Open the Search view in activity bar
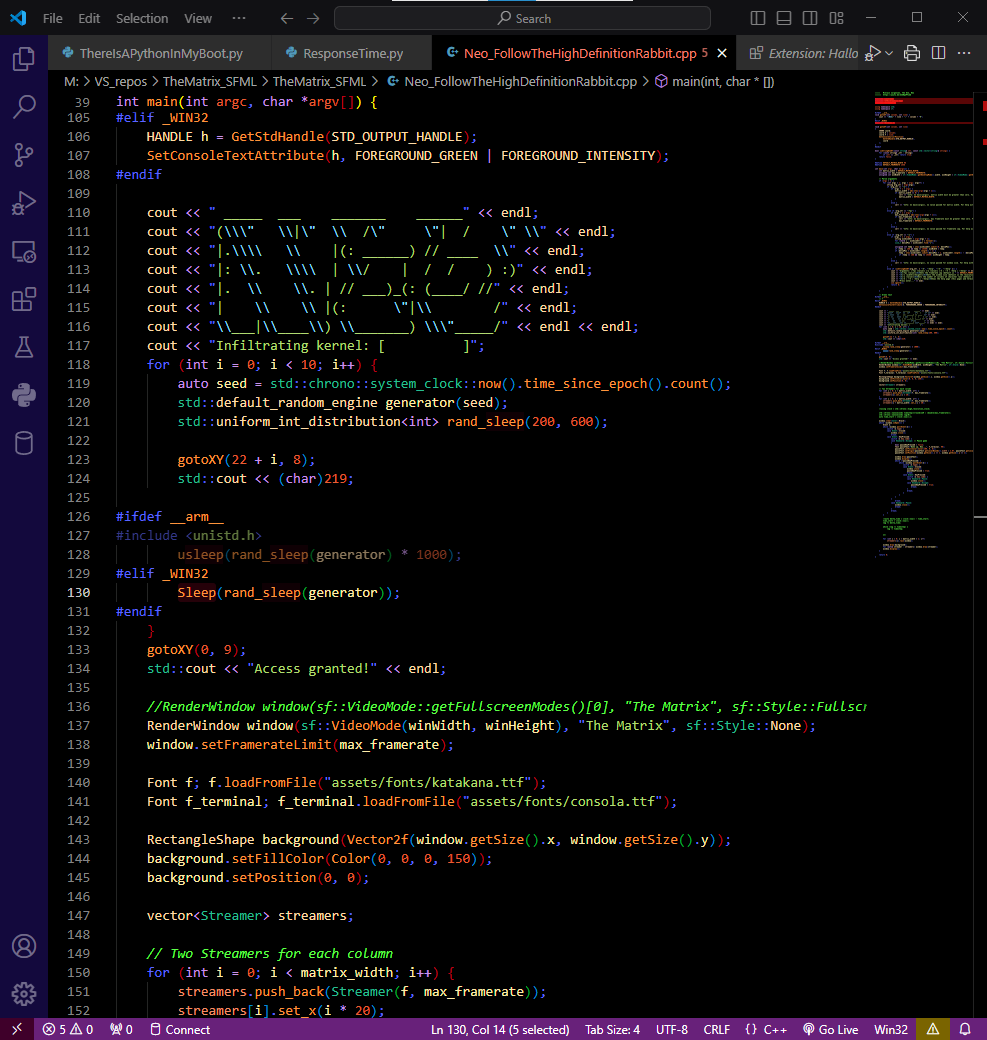Screen dimensions: 987x1040 [x=24, y=107]
